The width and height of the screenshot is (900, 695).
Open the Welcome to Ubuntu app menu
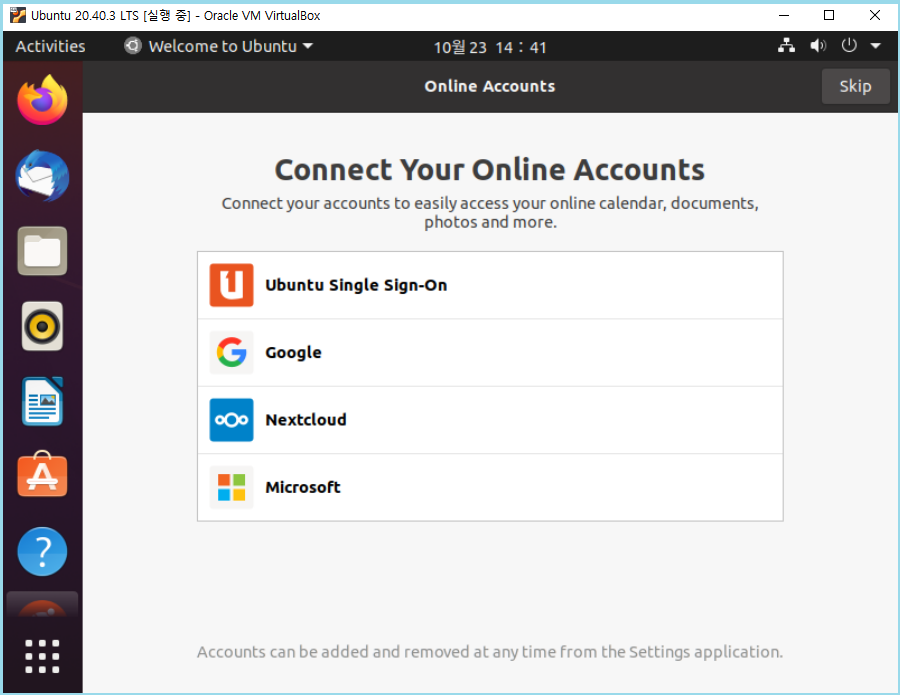click(x=219, y=46)
